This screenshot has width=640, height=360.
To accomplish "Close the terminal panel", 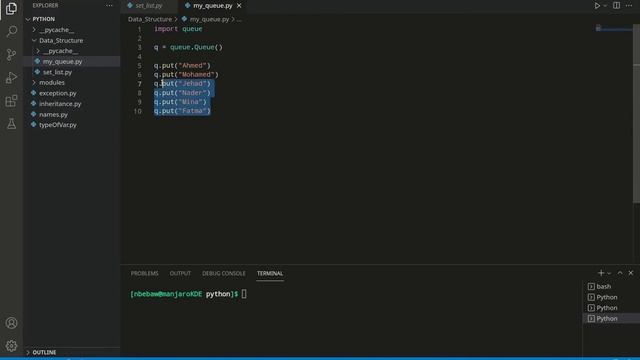I will click(x=631, y=273).
